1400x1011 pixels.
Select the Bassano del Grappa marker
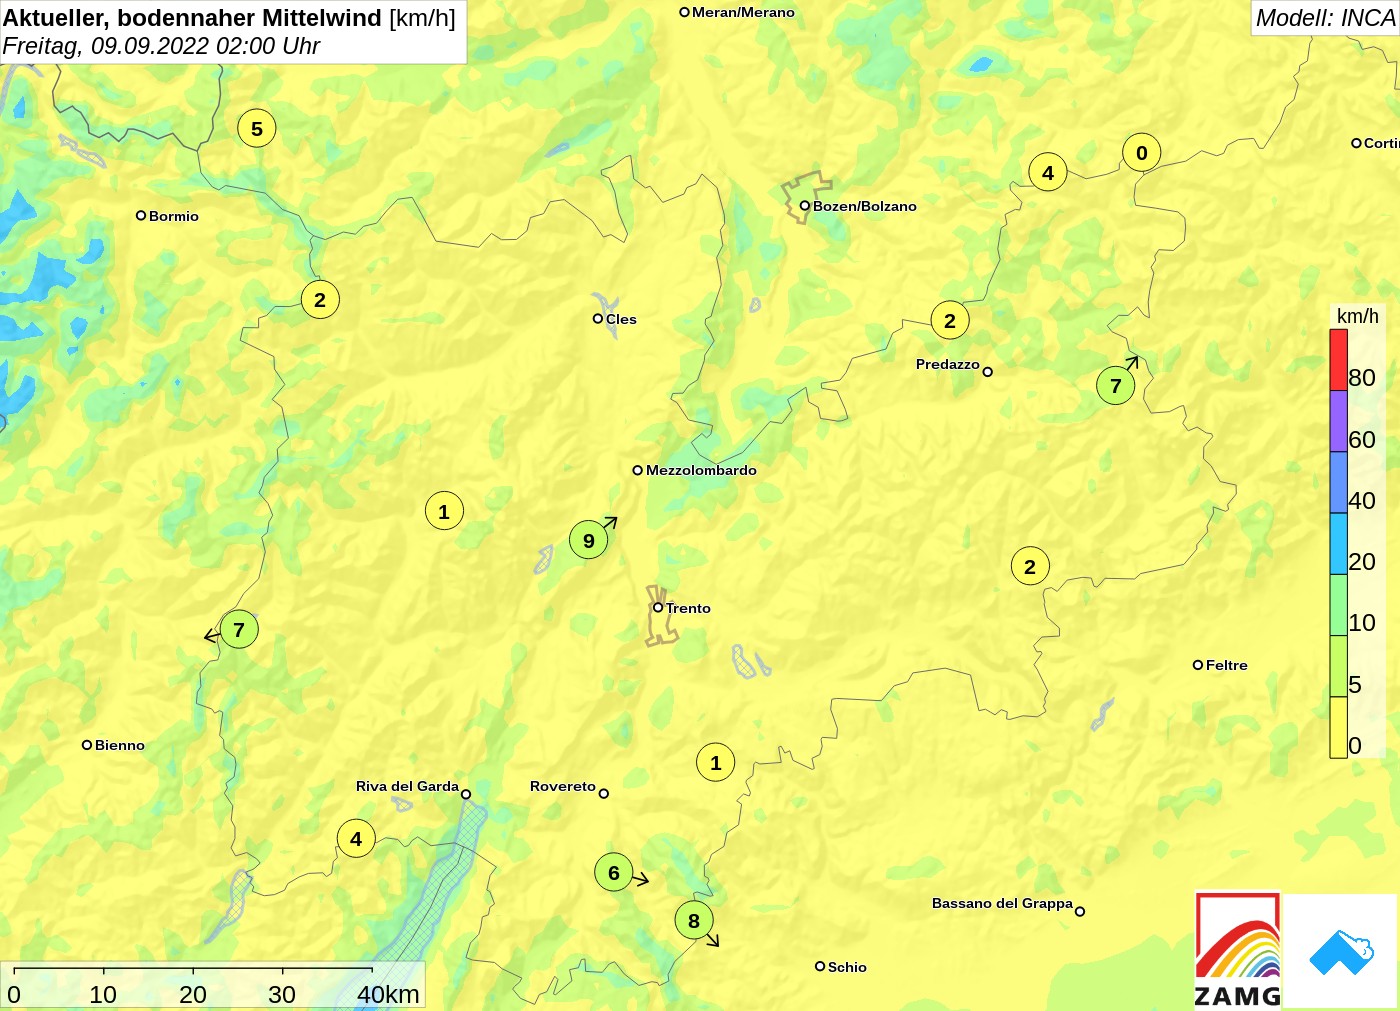[x=1080, y=911]
